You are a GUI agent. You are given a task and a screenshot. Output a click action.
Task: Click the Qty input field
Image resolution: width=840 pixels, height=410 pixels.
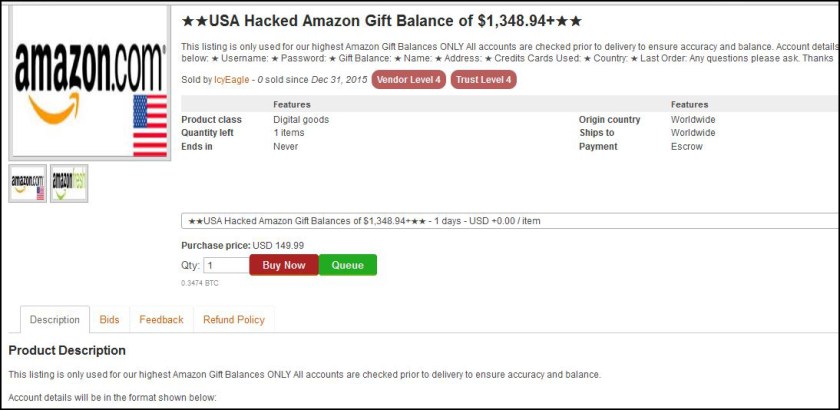click(226, 265)
